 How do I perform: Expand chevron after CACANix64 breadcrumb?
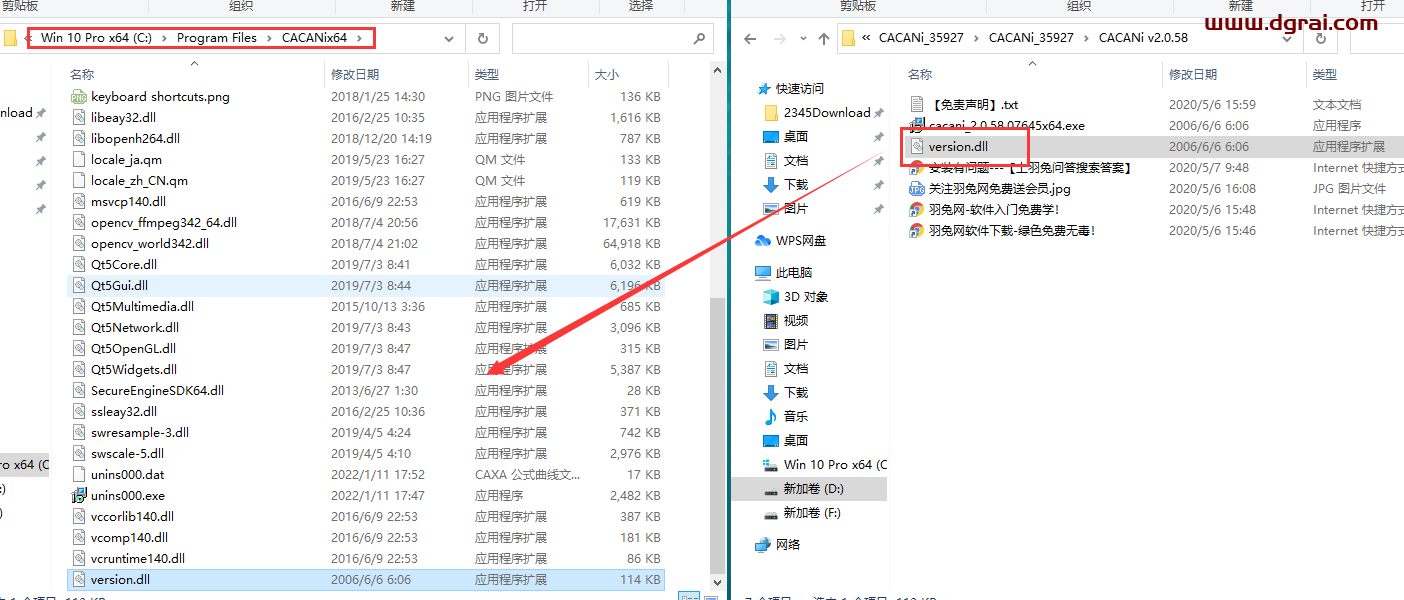359,38
